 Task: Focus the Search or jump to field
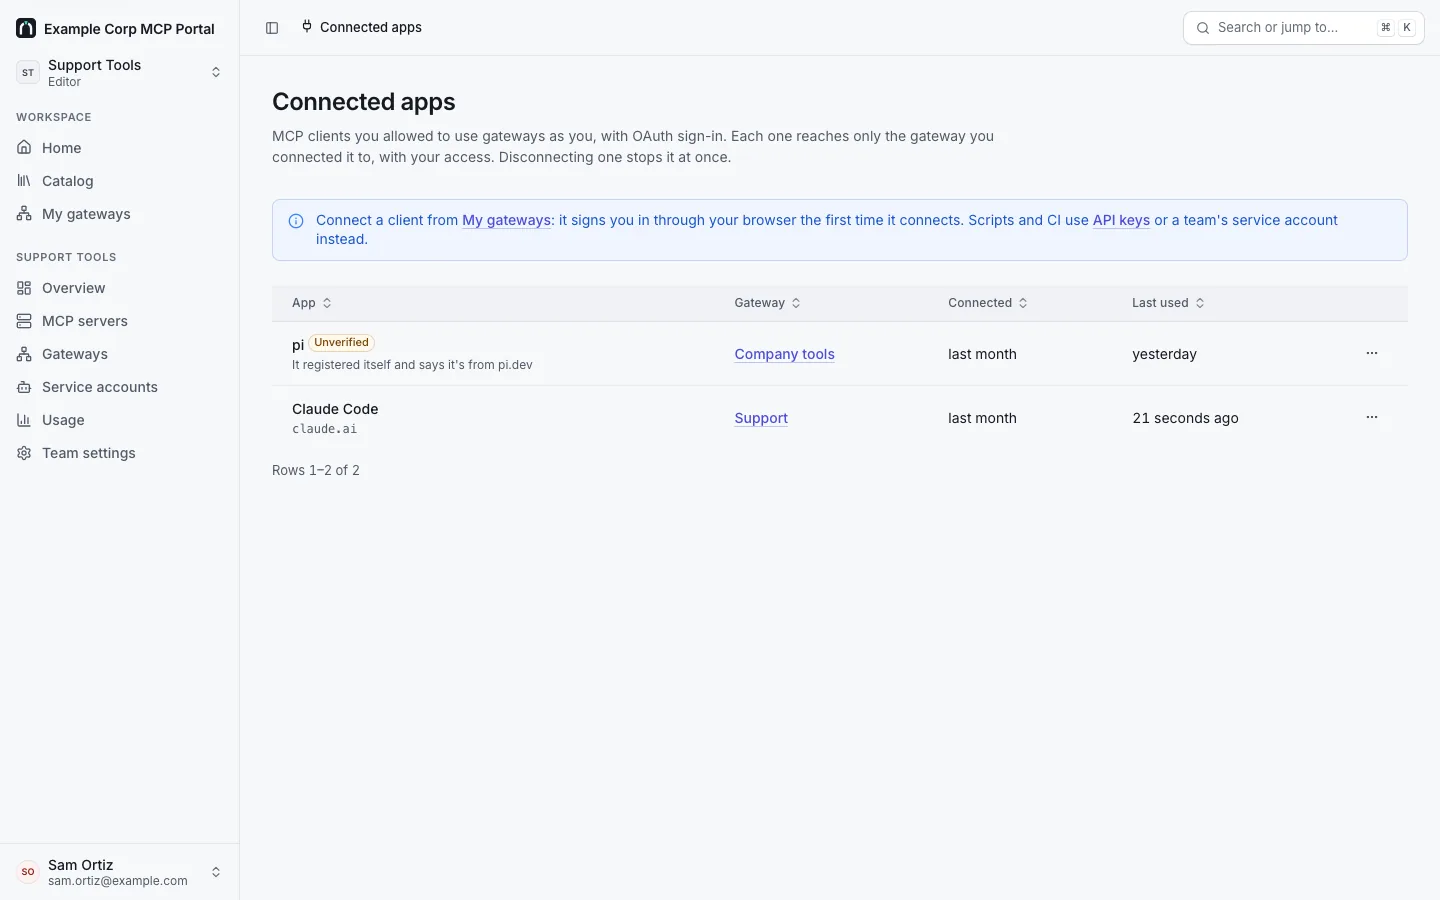pos(1304,28)
